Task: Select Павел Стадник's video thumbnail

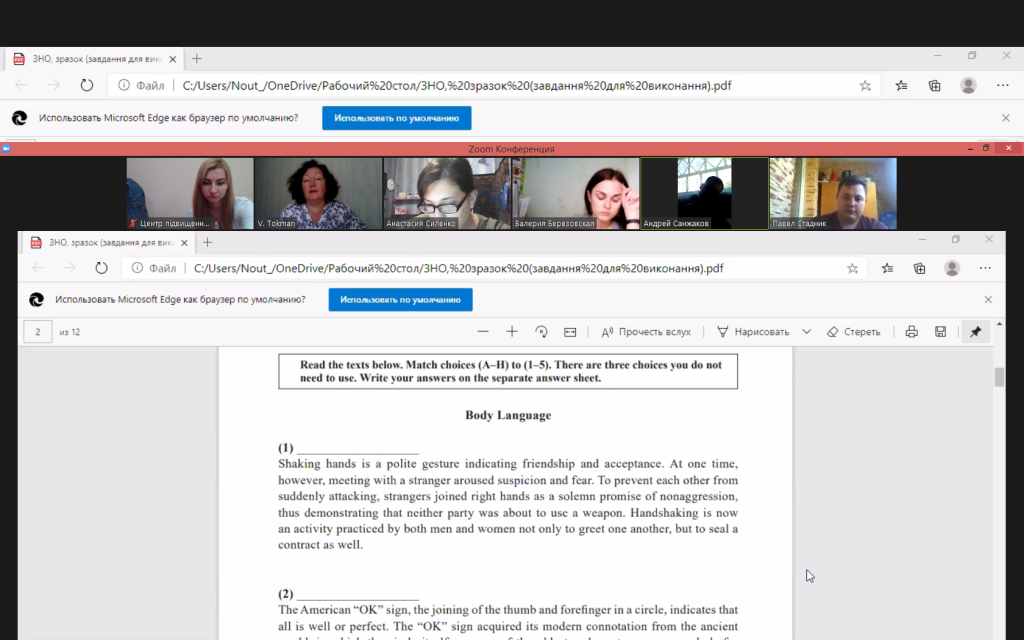Action: [x=832, y=193]
